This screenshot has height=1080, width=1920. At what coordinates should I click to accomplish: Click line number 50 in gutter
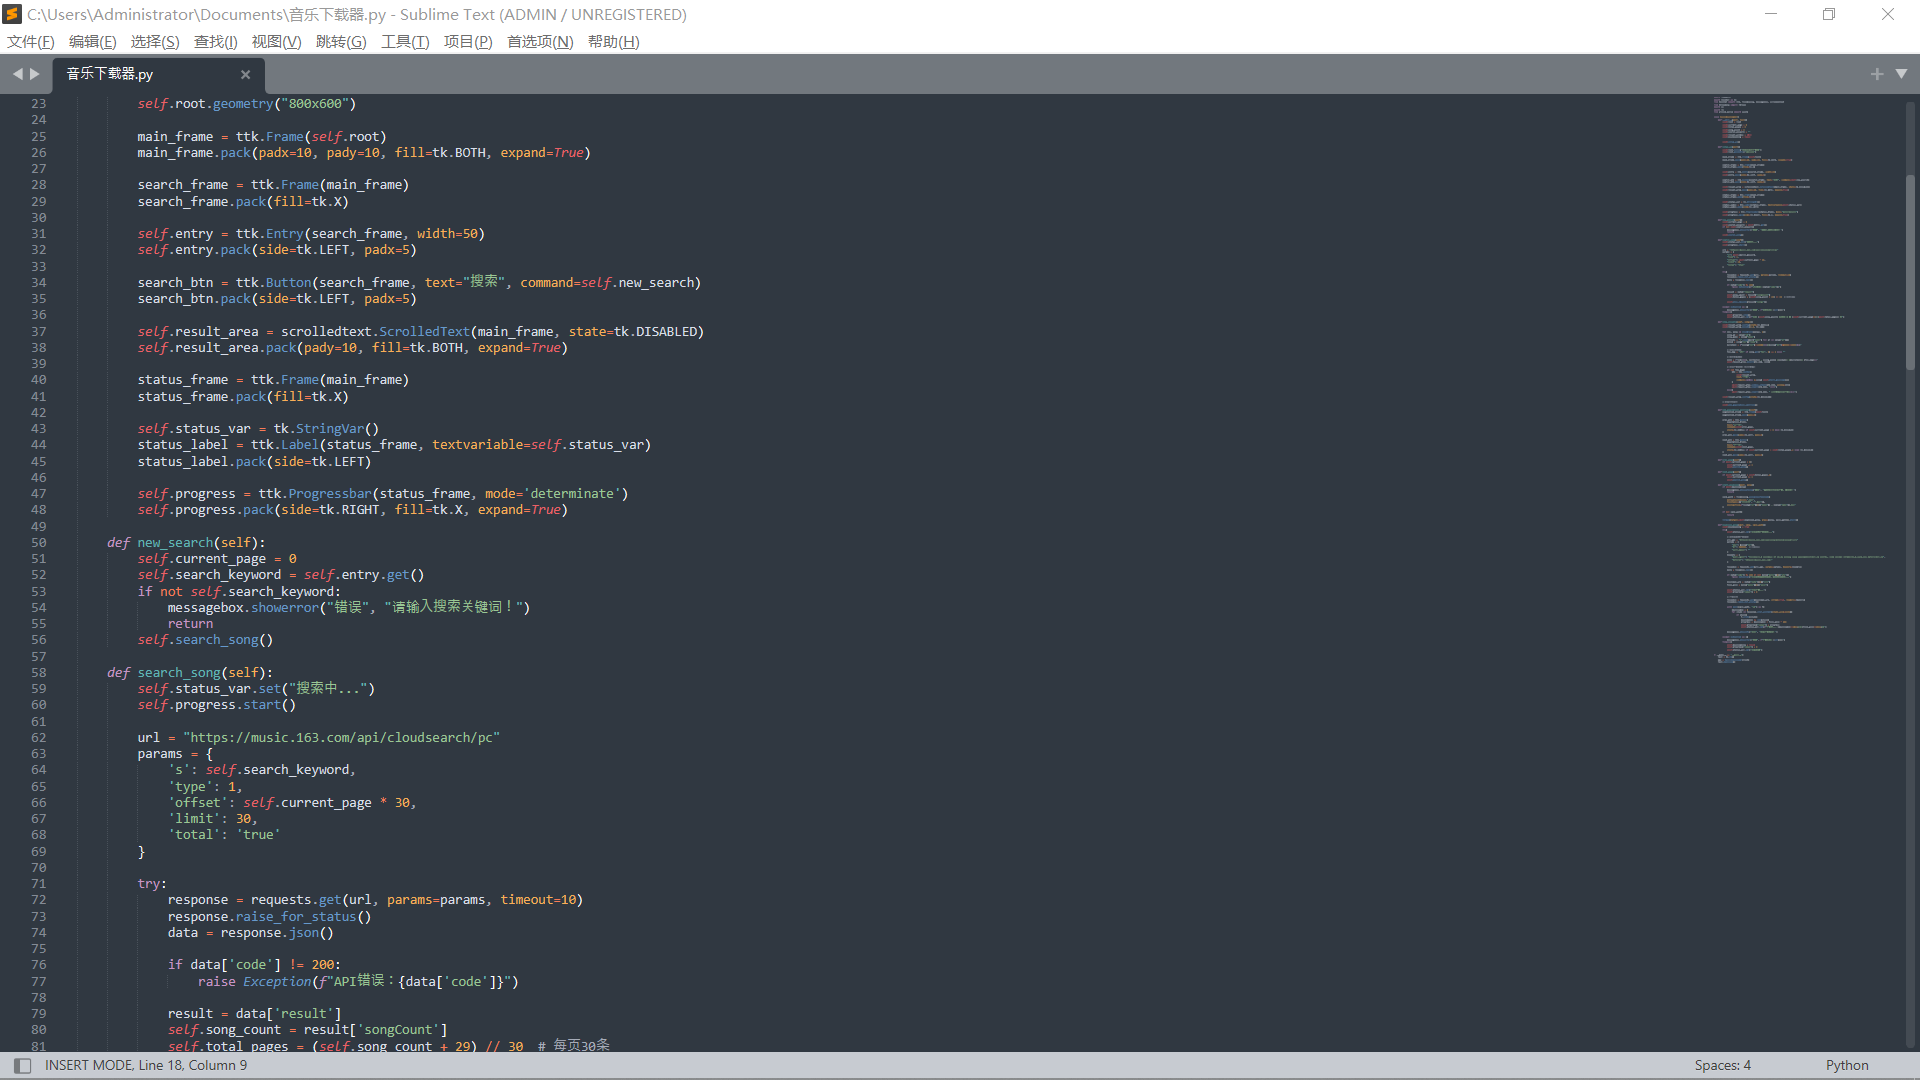[38, 543]
